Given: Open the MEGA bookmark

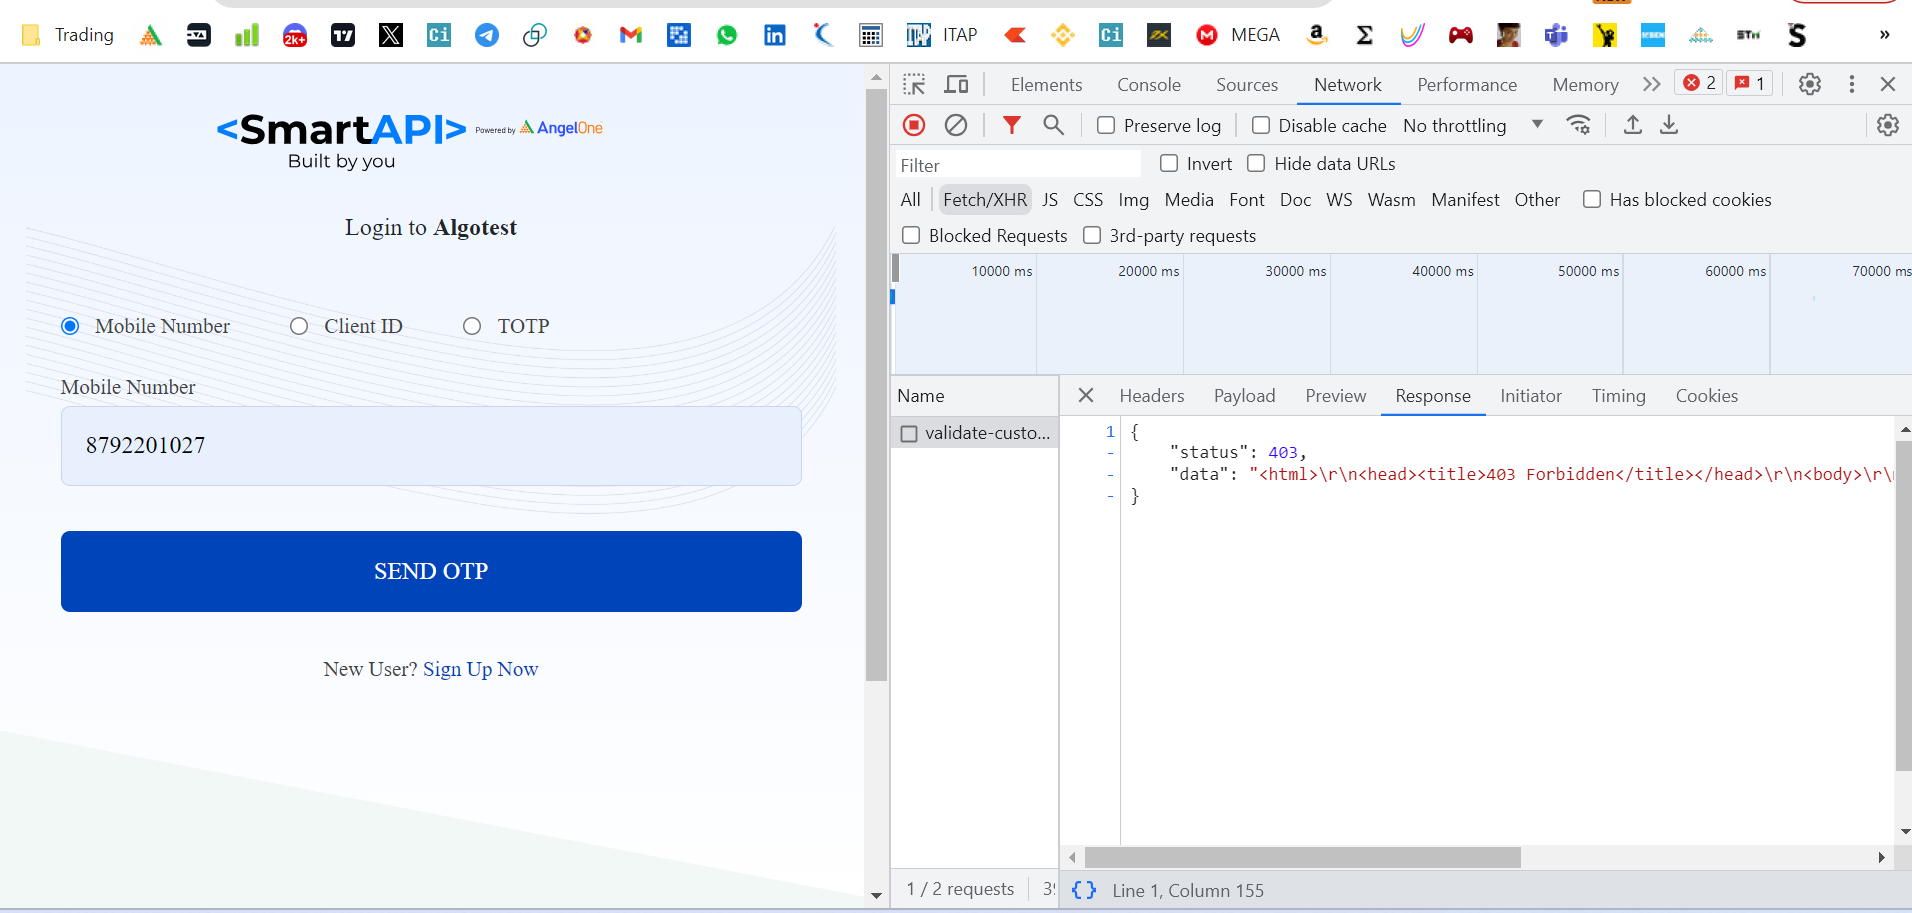Looking at the screenshot, I should 1238,35.
